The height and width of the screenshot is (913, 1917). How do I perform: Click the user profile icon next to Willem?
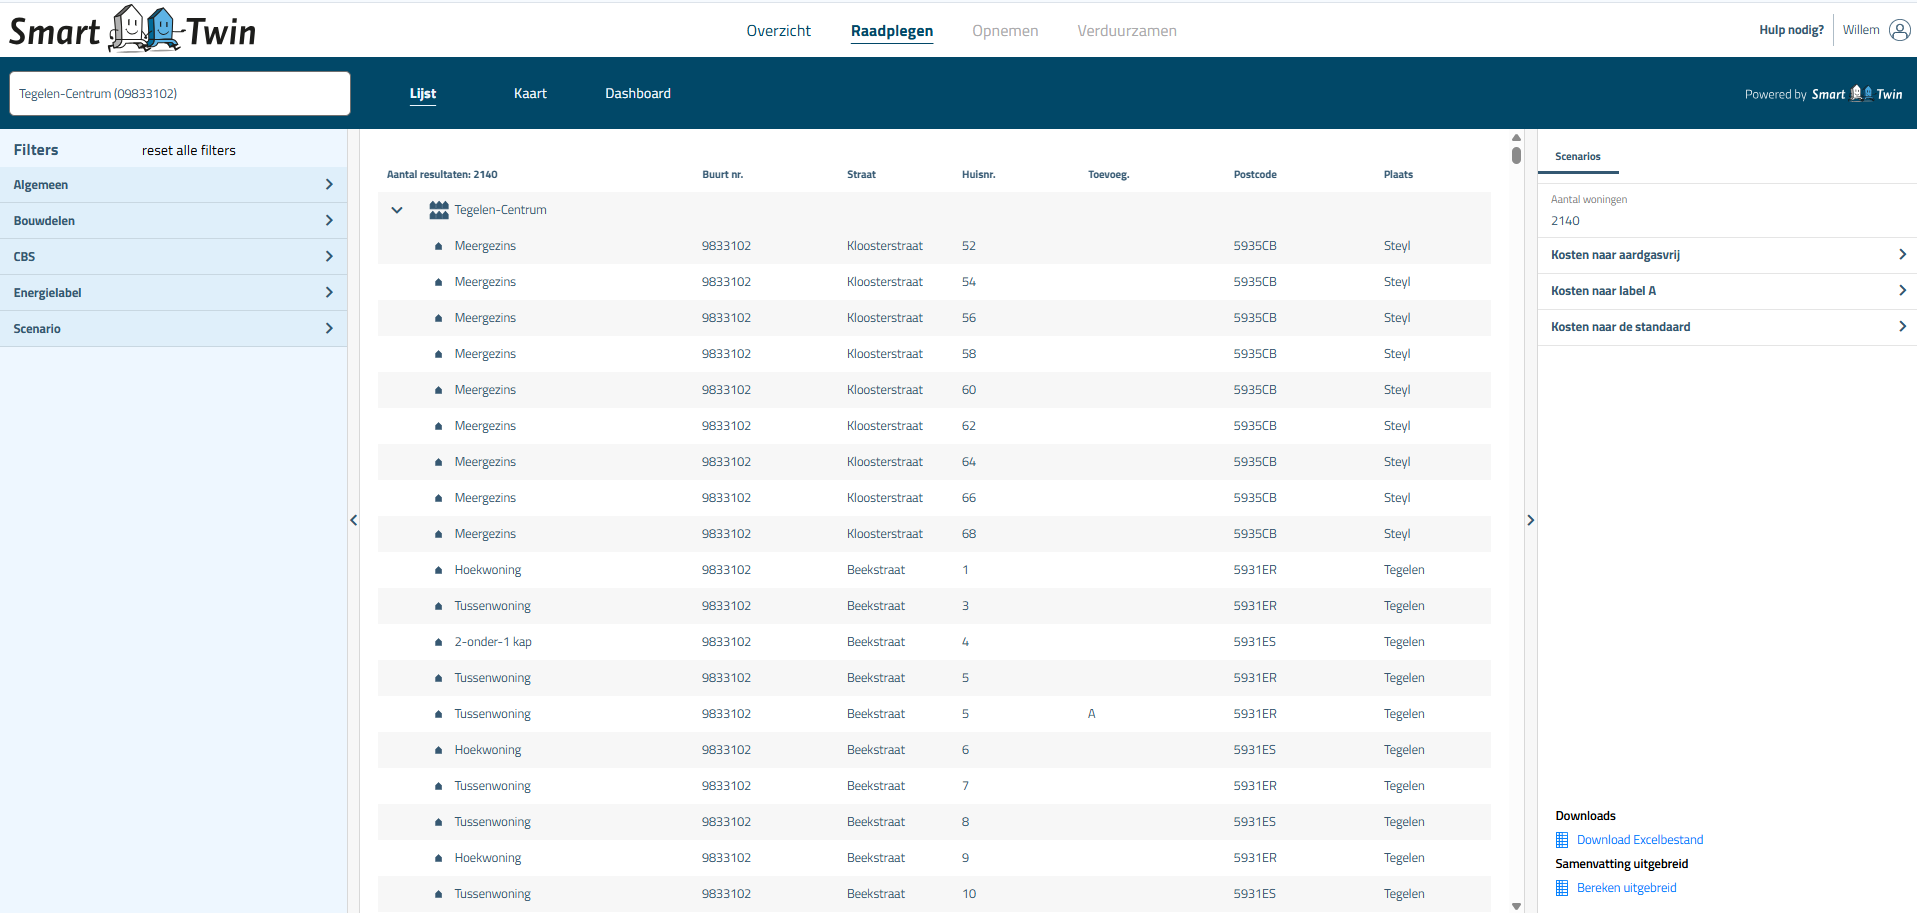coord(1899,30)
